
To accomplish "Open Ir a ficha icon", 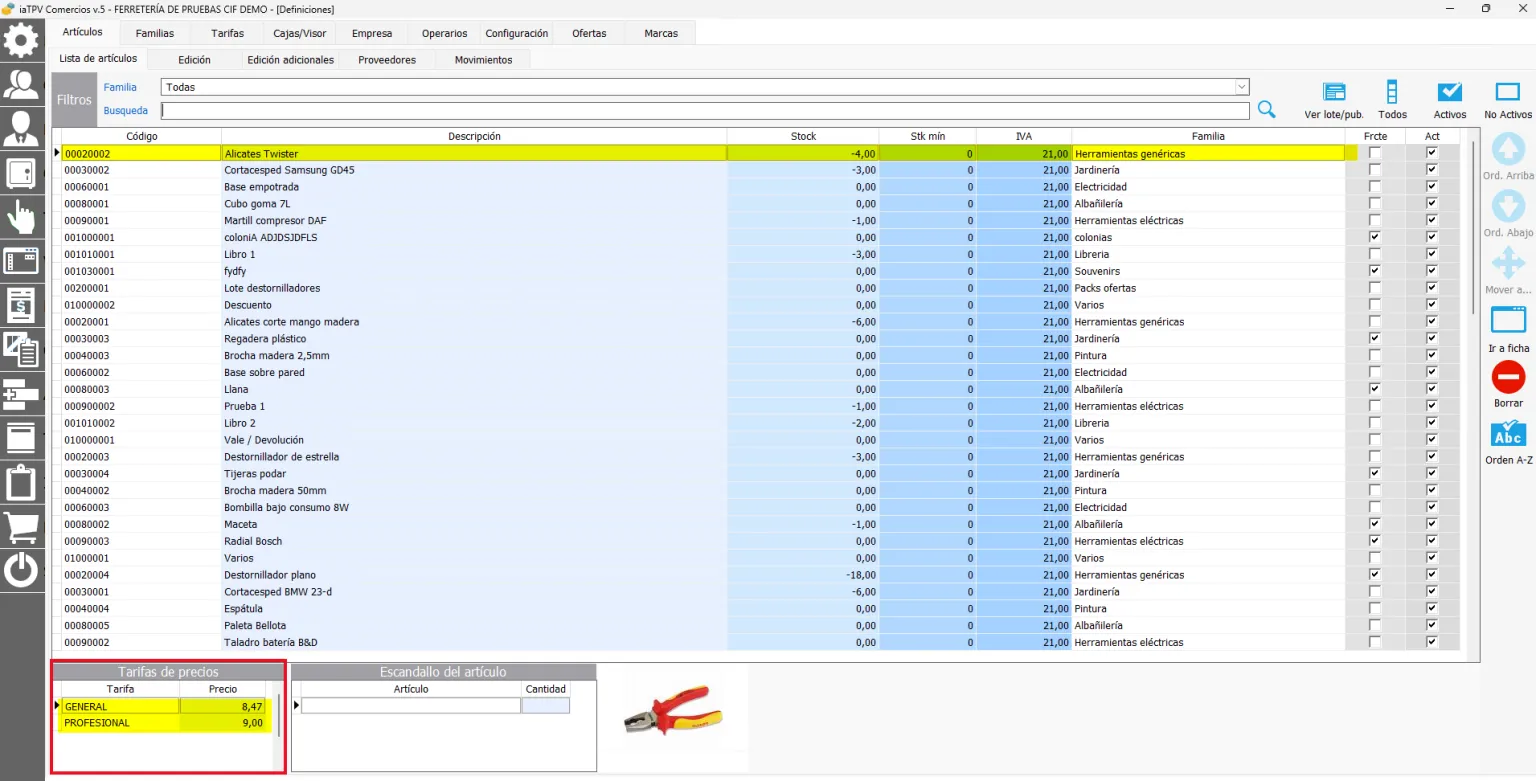I will click(x=1508, y=320).
